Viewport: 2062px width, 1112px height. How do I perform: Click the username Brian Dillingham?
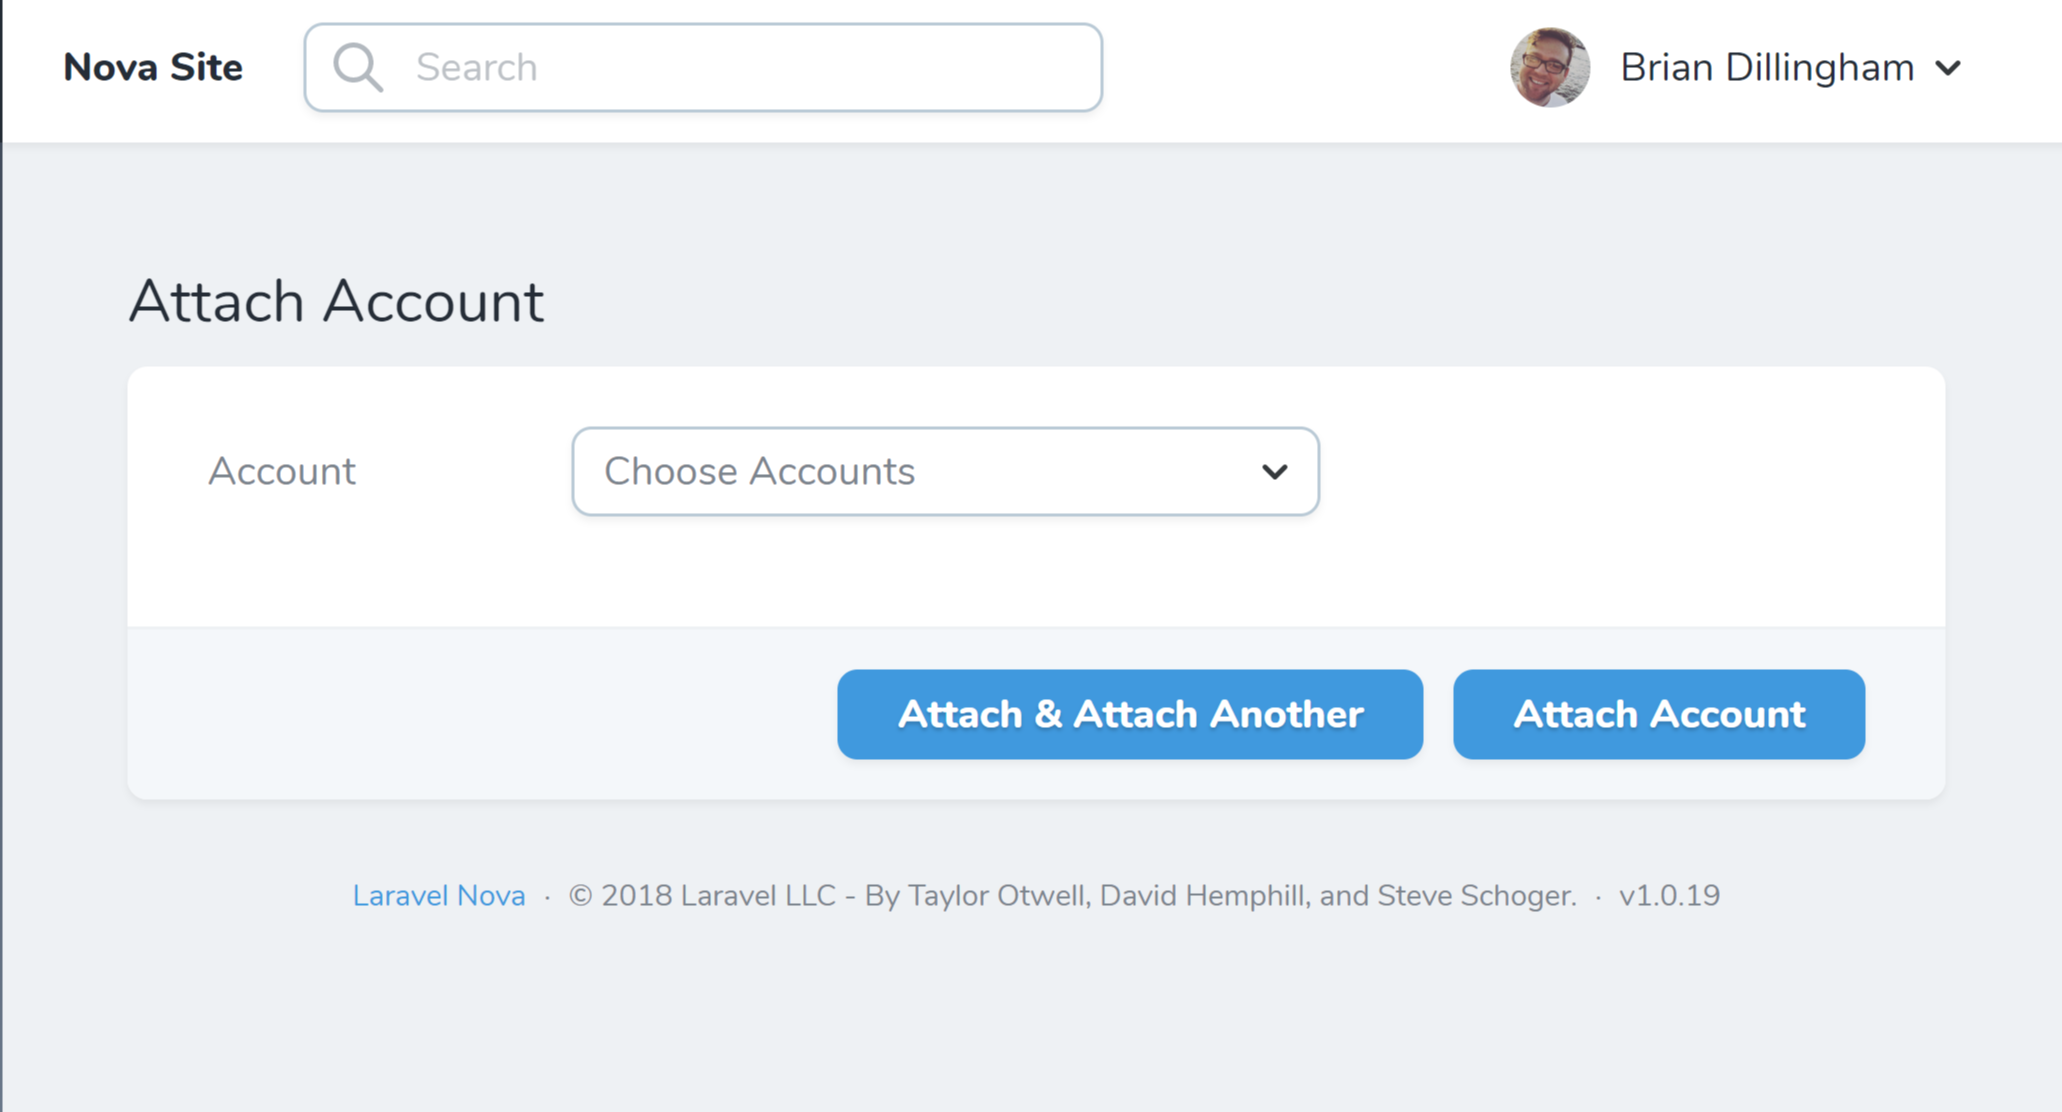click(1767, 67)
